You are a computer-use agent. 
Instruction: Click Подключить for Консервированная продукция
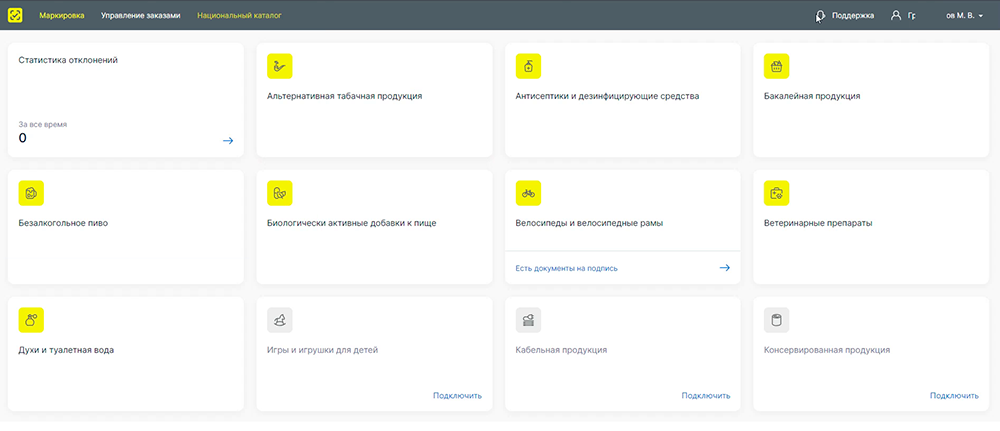pyautogui.click(x=953, y=396)
